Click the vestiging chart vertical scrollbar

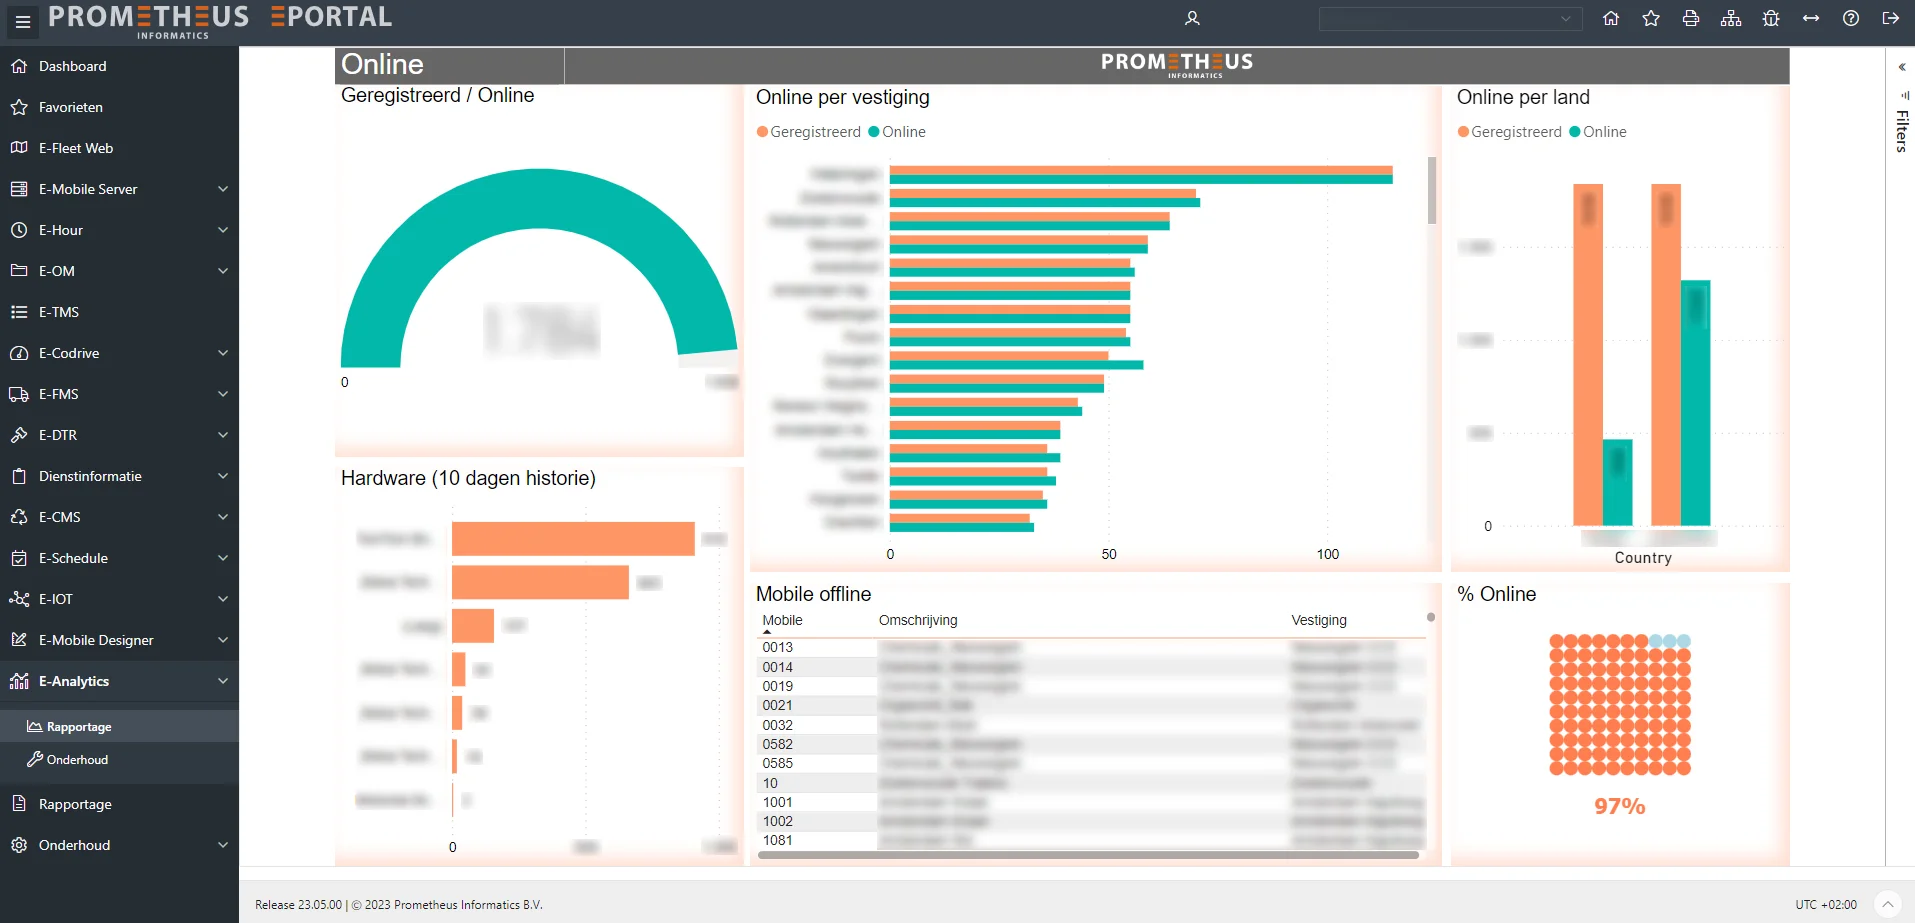pos(1432,190)
